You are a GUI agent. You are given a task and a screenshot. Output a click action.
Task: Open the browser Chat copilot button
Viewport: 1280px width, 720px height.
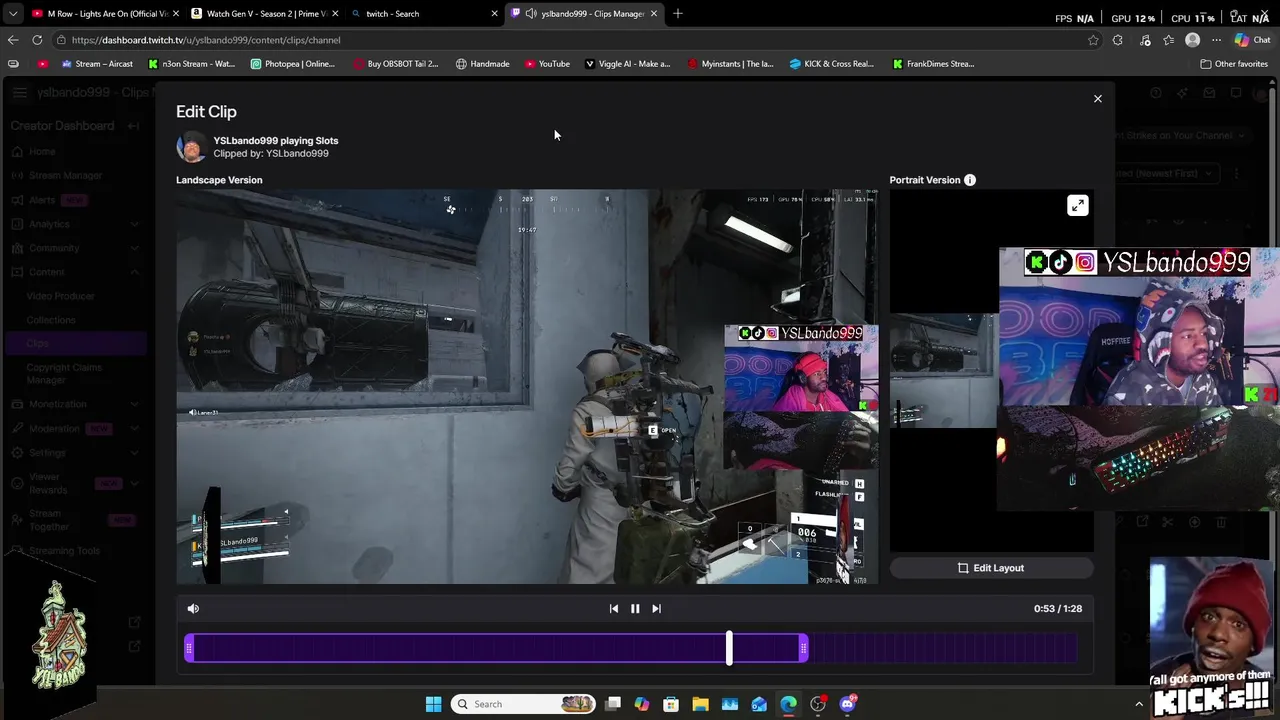[x=1252, y=40]
